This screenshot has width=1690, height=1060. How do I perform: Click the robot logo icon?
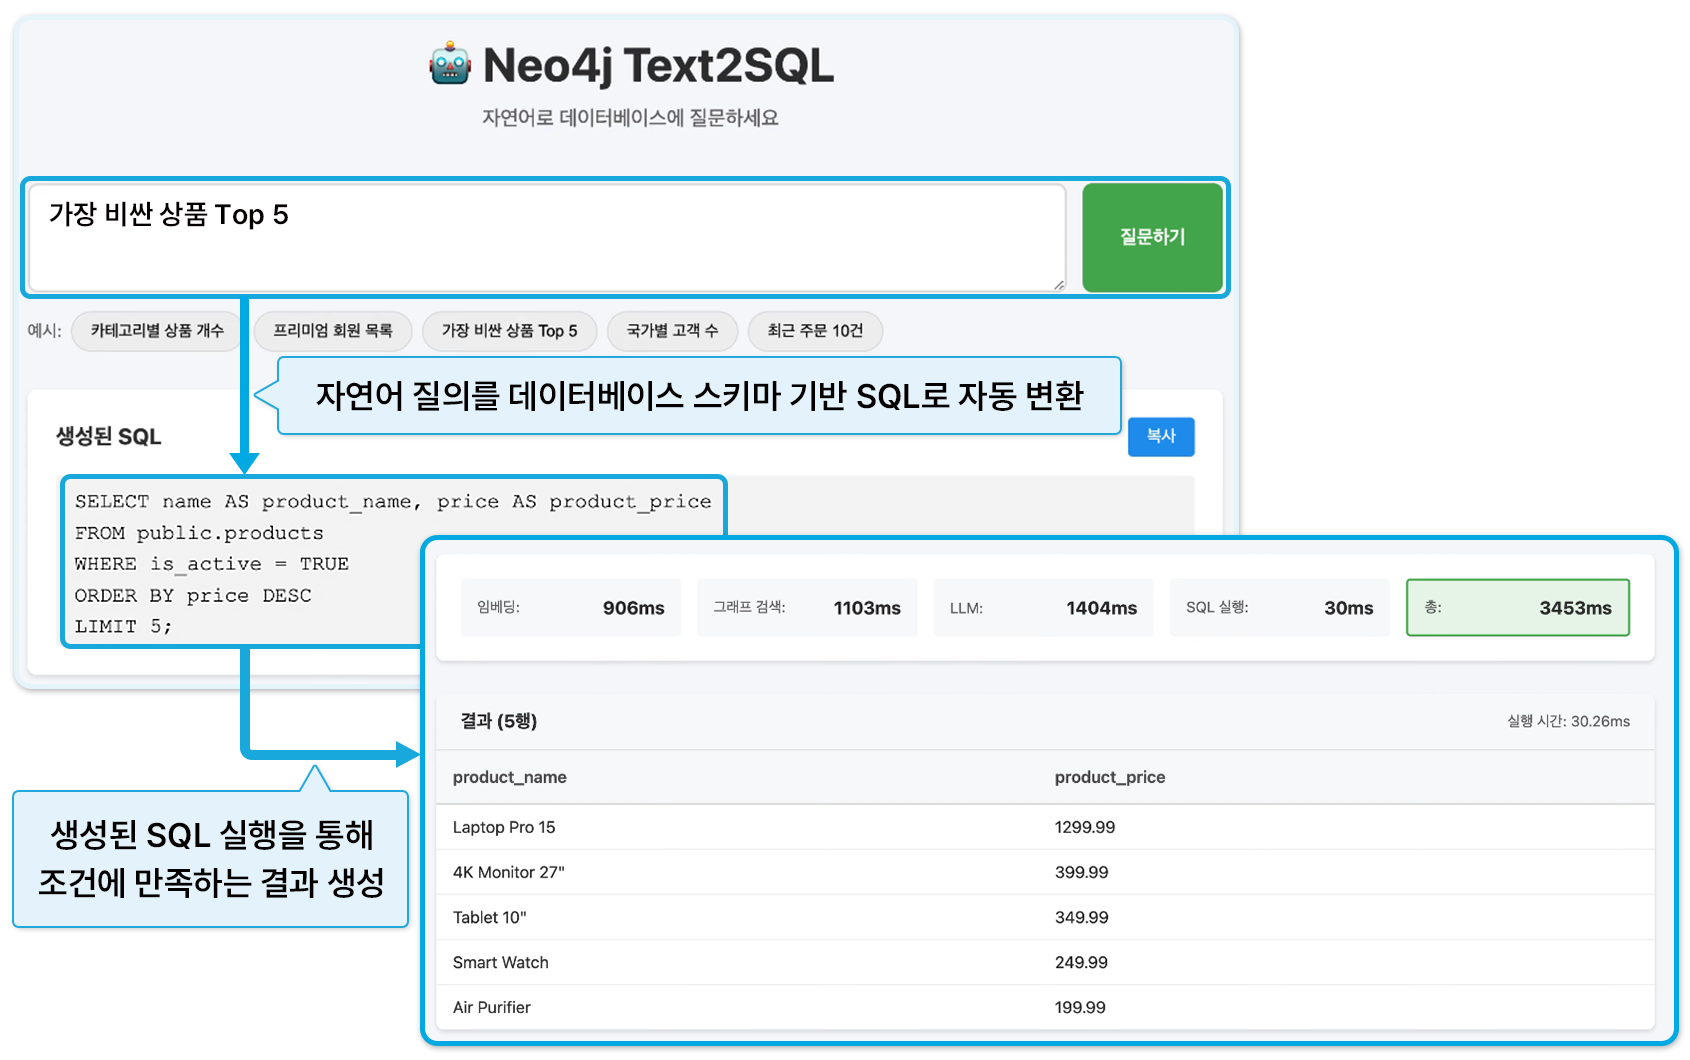click(450, 64)
